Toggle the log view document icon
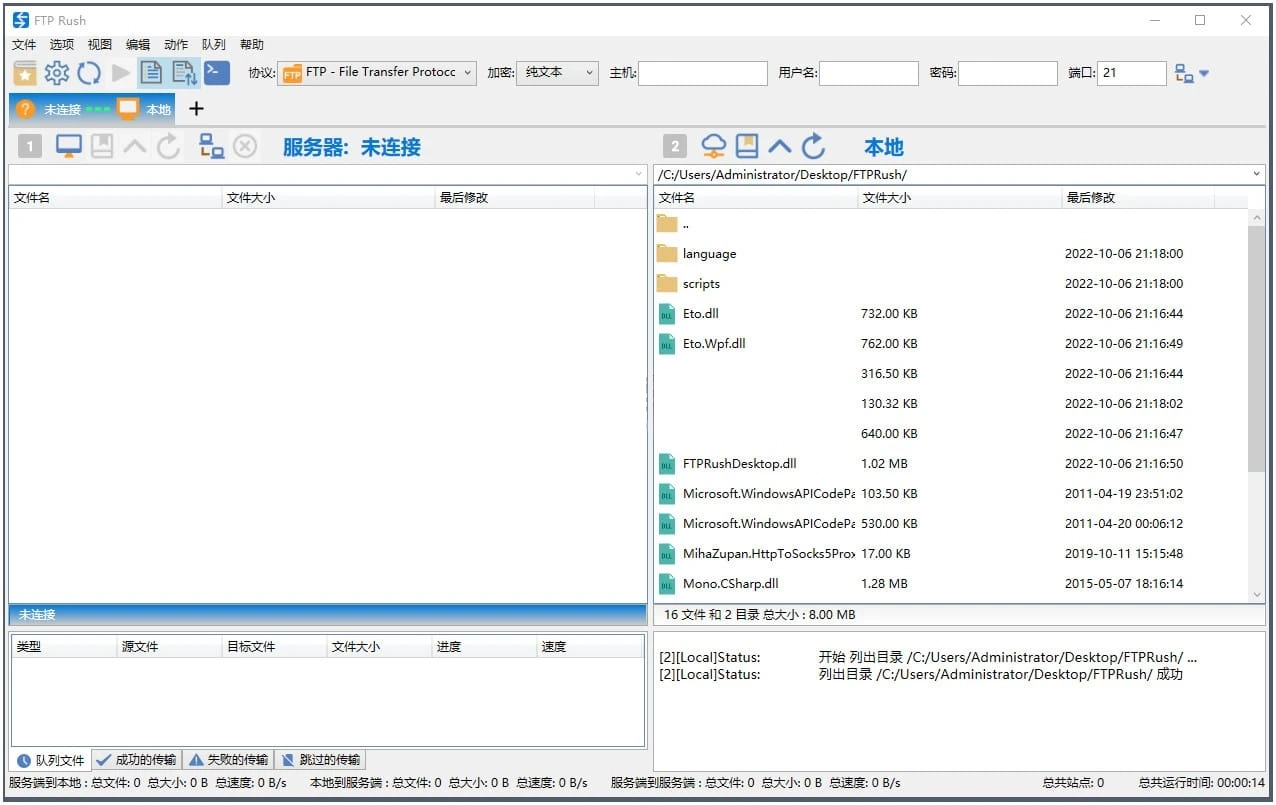 point(151,72)
